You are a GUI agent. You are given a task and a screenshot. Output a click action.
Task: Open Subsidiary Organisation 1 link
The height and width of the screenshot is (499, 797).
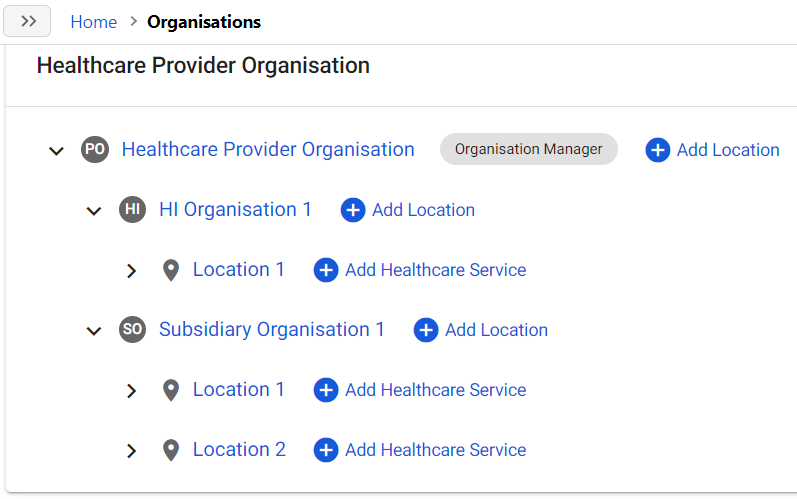click(271, 329)
